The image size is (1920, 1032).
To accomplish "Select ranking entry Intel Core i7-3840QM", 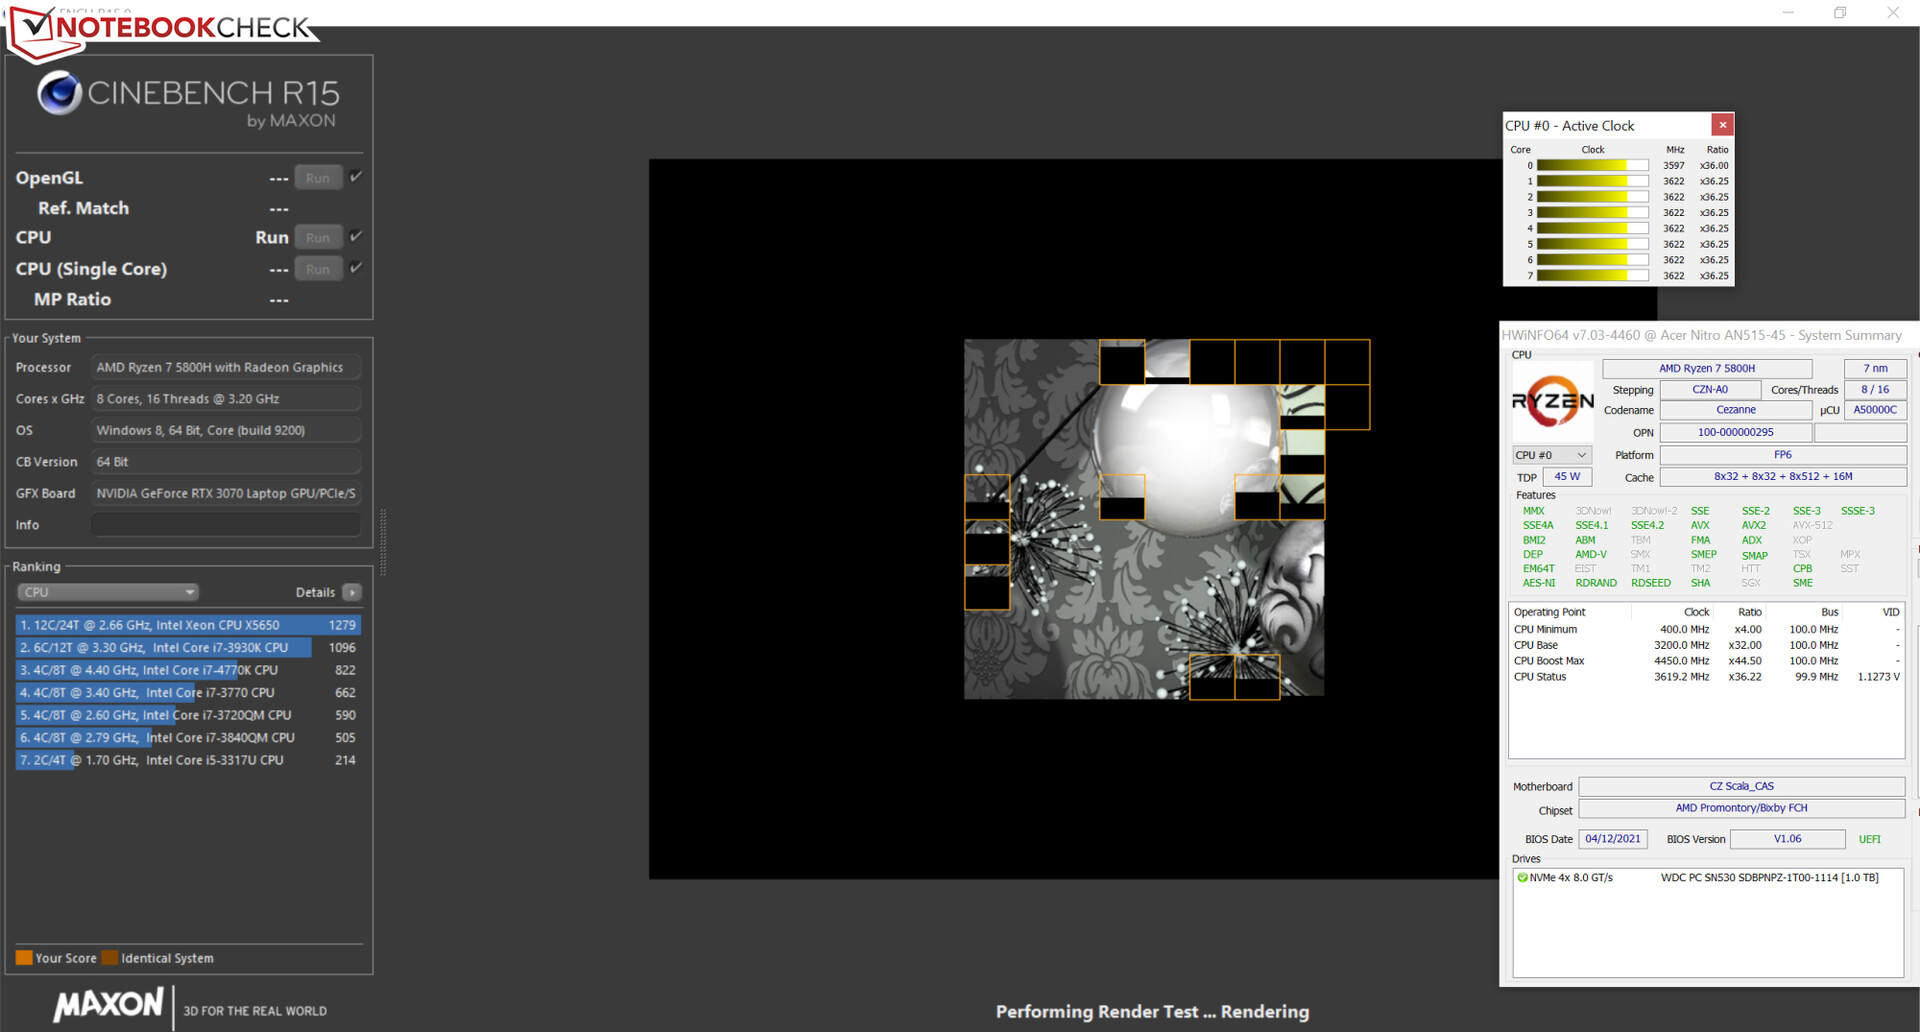I will (188, 738).
